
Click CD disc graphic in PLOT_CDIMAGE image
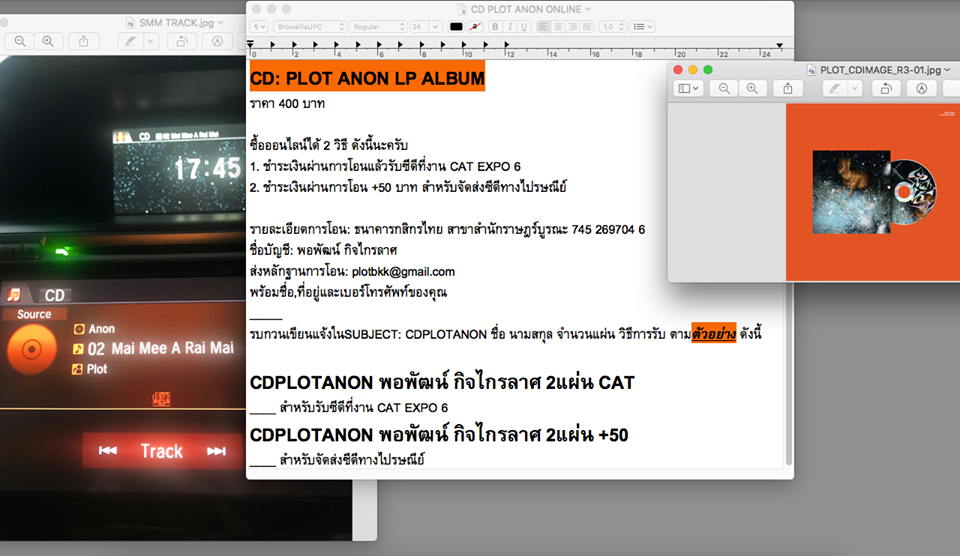click(913, 192)
